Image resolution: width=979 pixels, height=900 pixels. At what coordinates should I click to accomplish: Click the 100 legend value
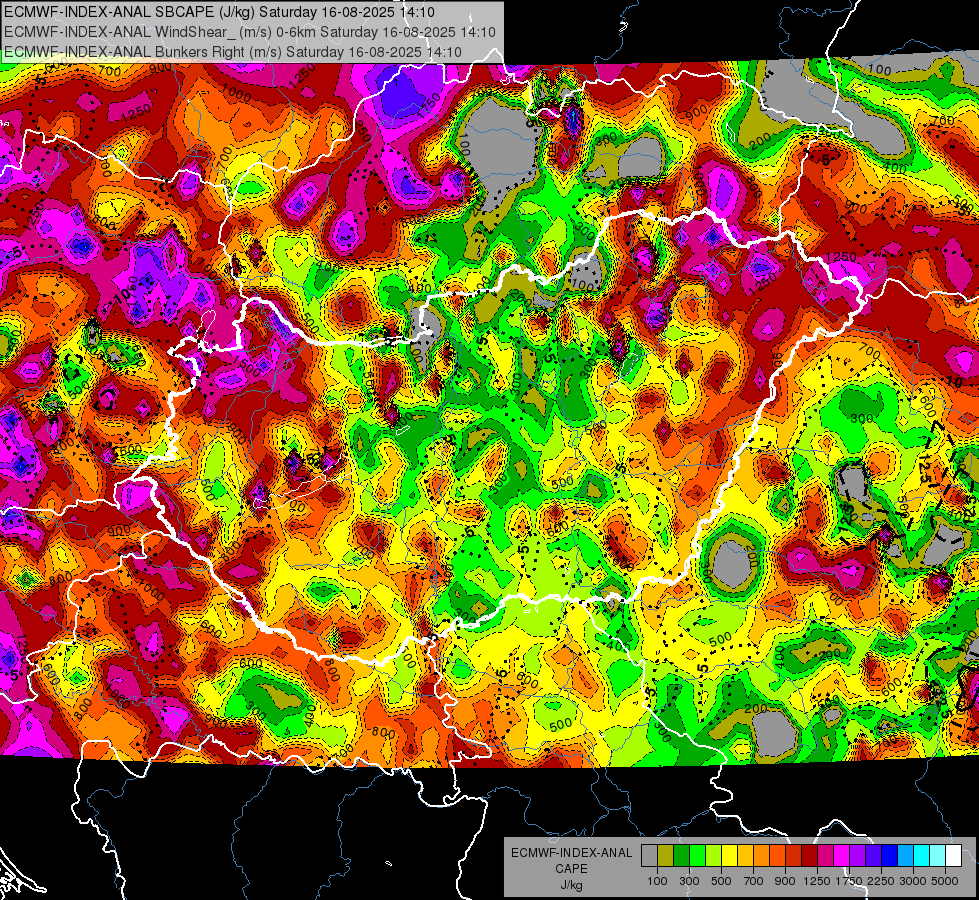click(657, 881)
